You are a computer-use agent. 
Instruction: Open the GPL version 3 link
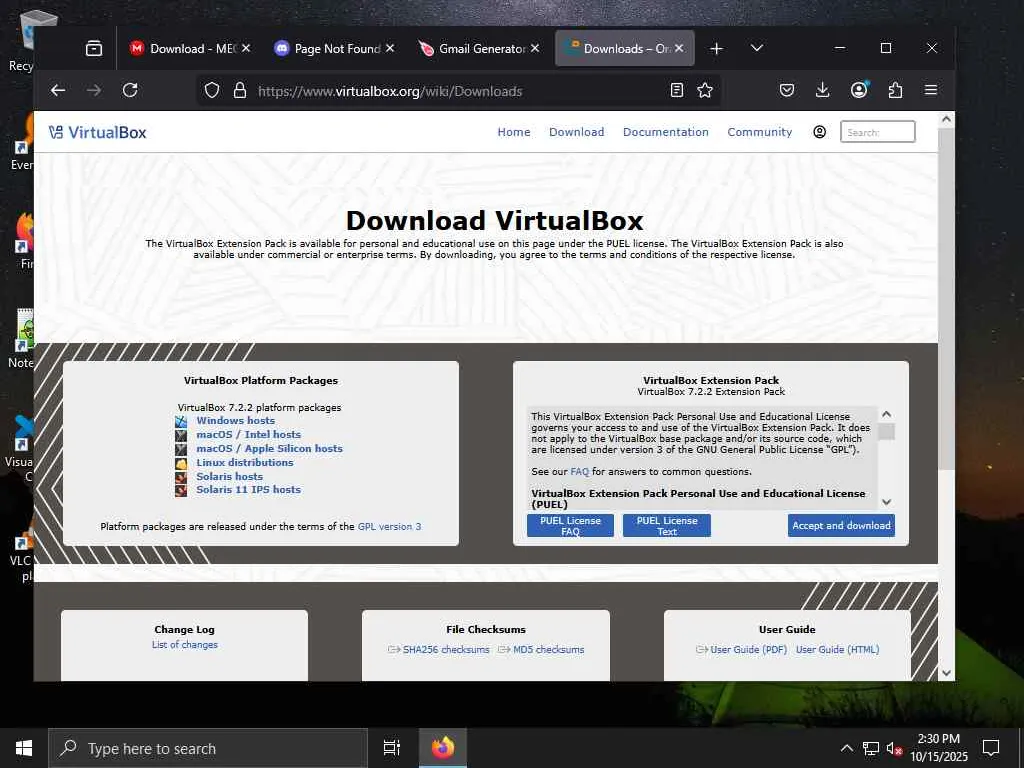tap(389, 526)
